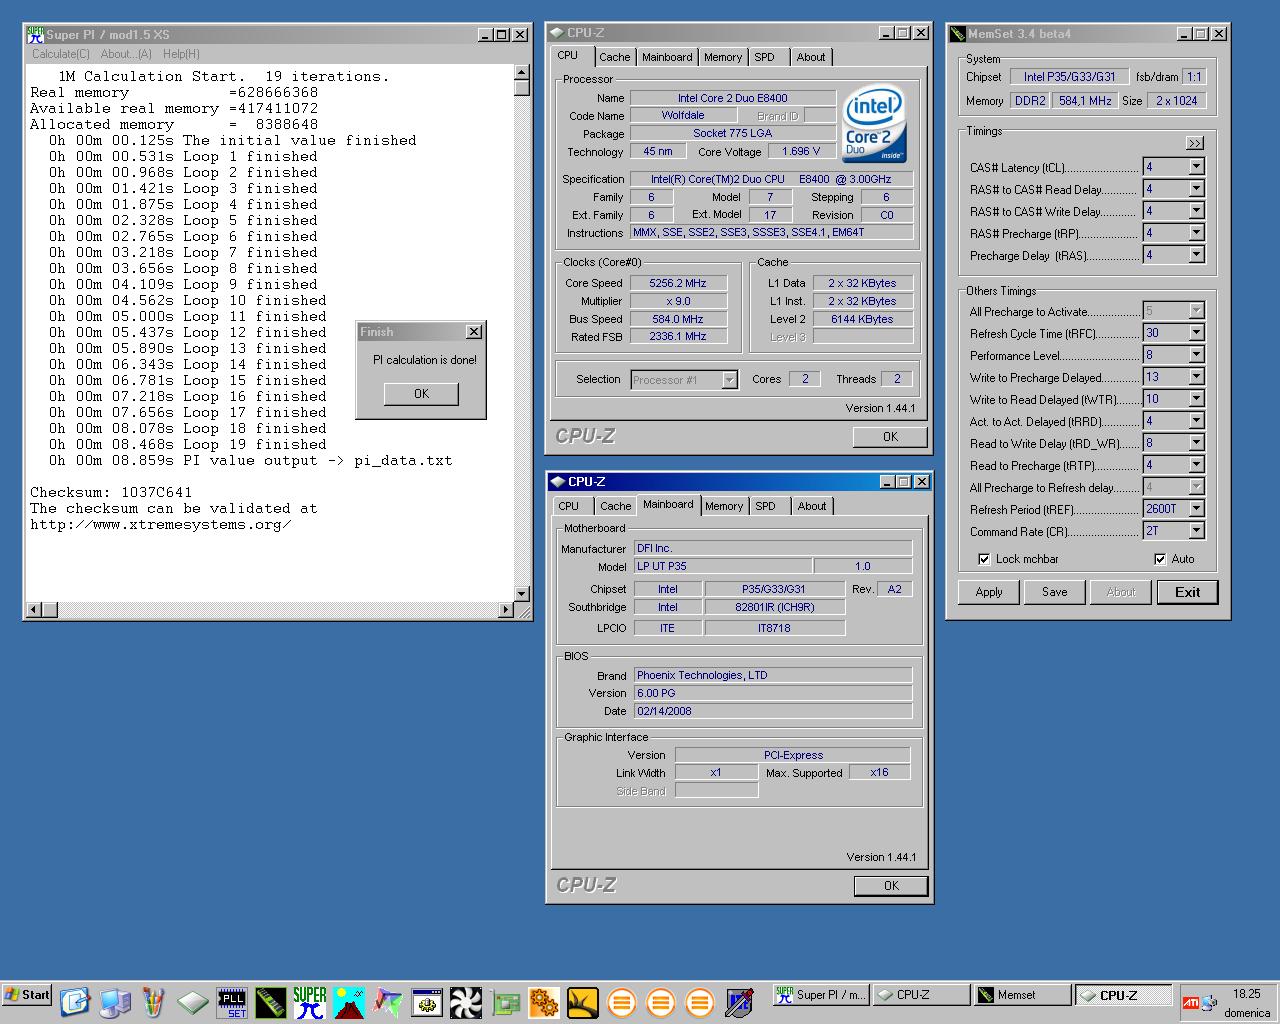The height and width of the screenshot is (1024, 1280).
Task: Launch the green memory stick MemSet icon
Action: click(x=270, y=1002)
